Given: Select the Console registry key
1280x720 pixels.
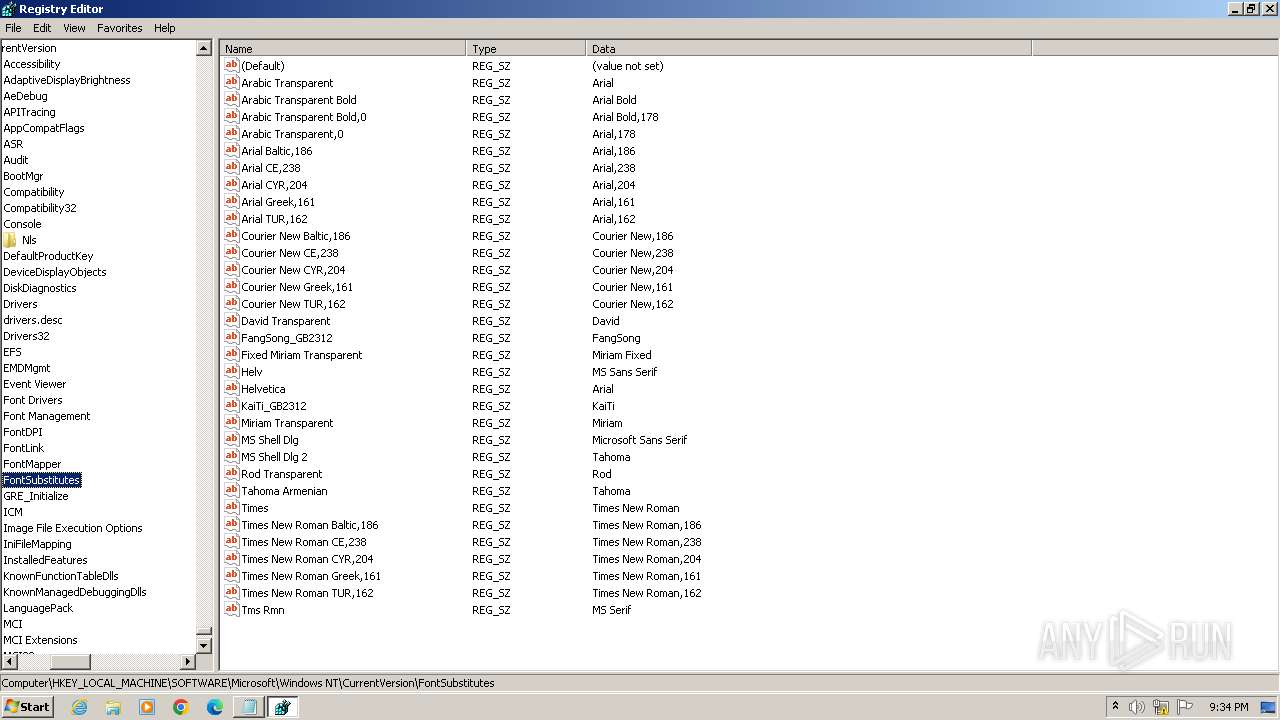Looking at the screenshot, I should click(x=22, y=224).
